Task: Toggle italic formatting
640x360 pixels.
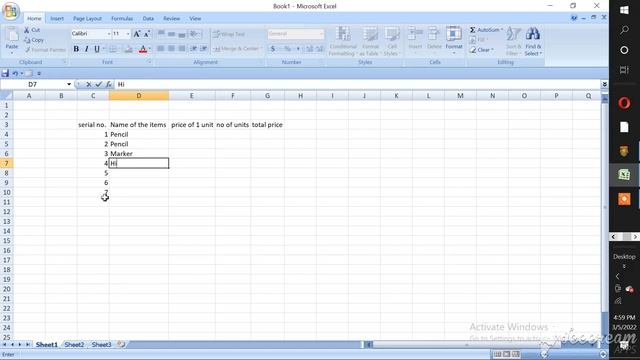Action: click(x=86, y=49)
